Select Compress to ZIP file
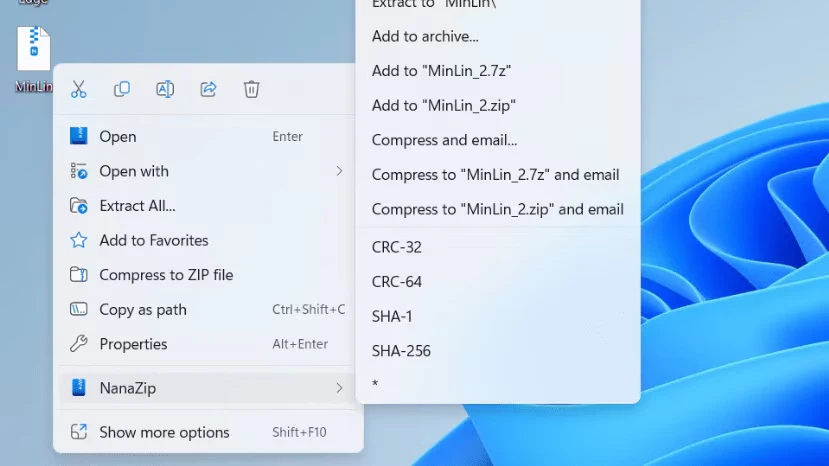The image size is (829, 466). (166, 275)
